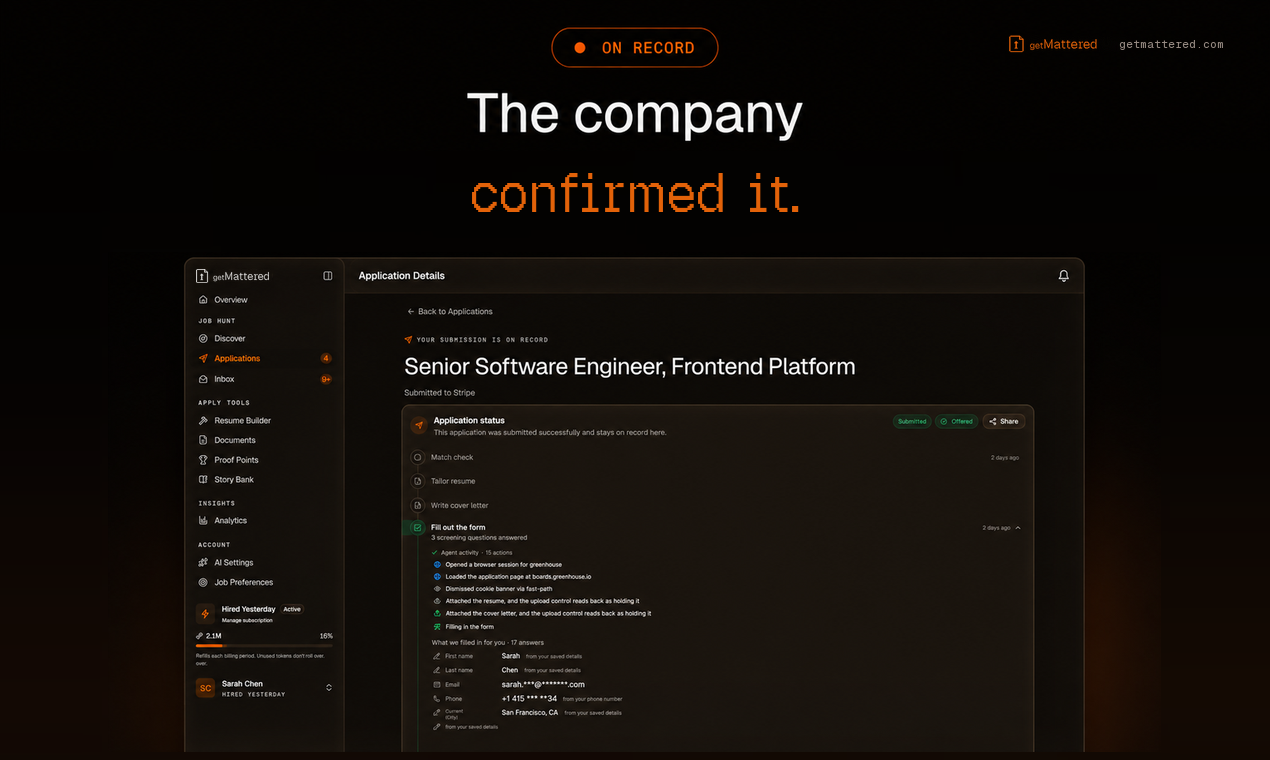Viewport: 1270px width, 760px height.
Task: Open the Sarah Chen account switcher chevron
Action: (x=329, y=688)
